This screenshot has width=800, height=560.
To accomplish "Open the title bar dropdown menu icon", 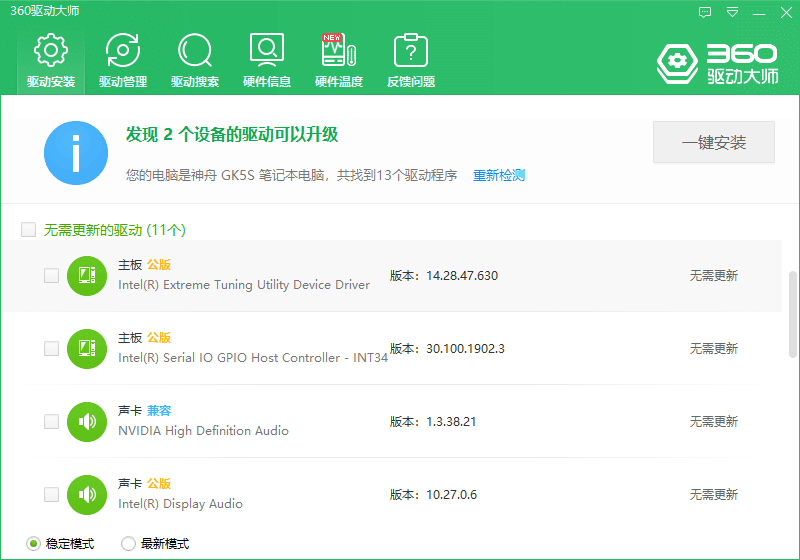I will click(732, 12).
